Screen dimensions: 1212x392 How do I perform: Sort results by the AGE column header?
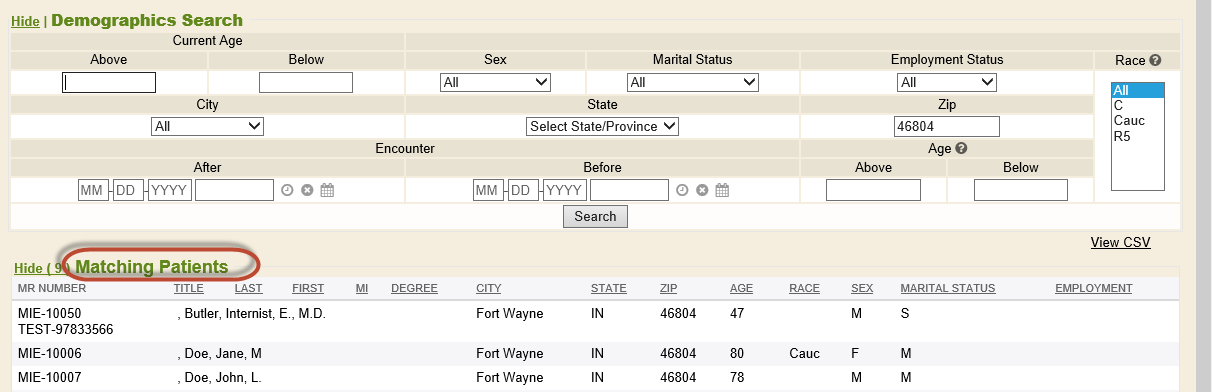coord(741,288)
